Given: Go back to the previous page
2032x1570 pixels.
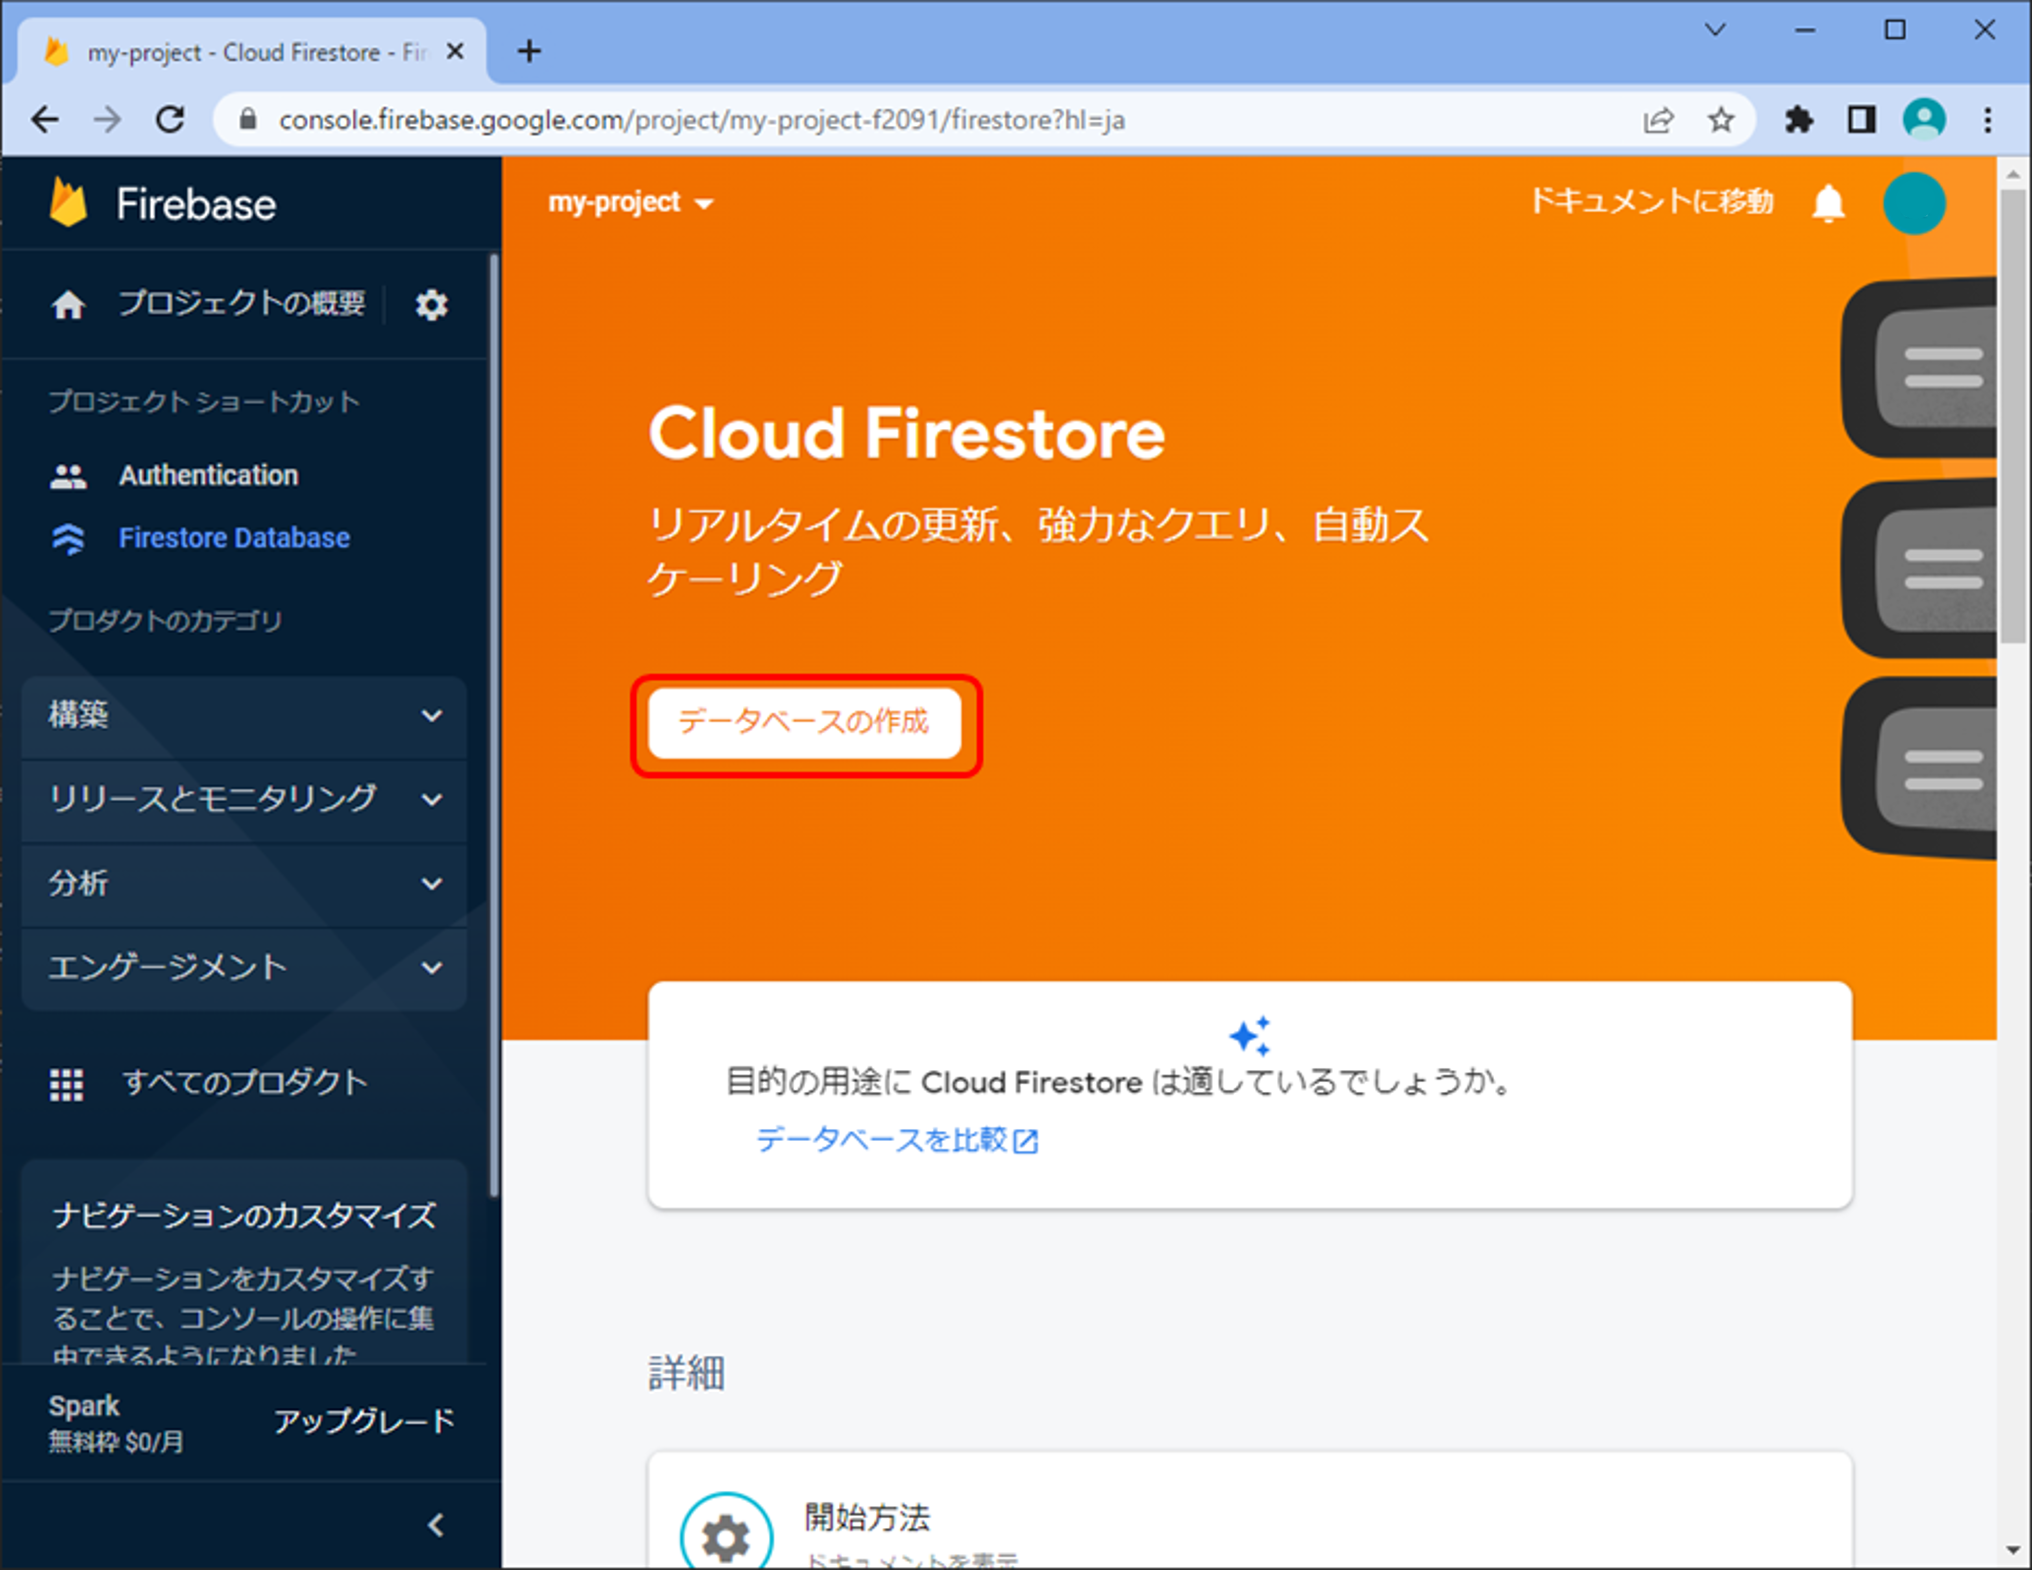Looking at the screenshot, I should pyautogui.click(x=45, y=120).
